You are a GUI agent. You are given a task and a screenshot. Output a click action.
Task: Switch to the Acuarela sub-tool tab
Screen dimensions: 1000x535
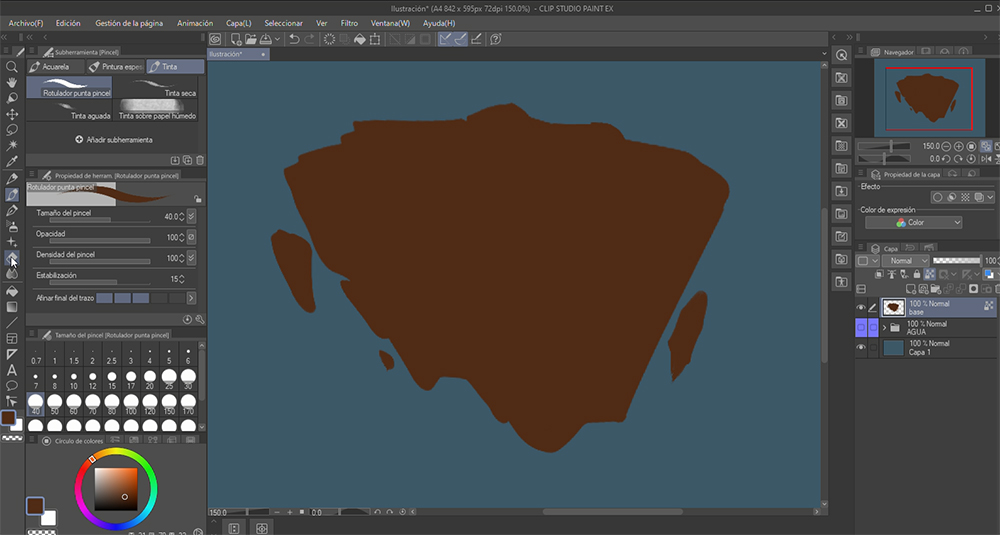56,67
